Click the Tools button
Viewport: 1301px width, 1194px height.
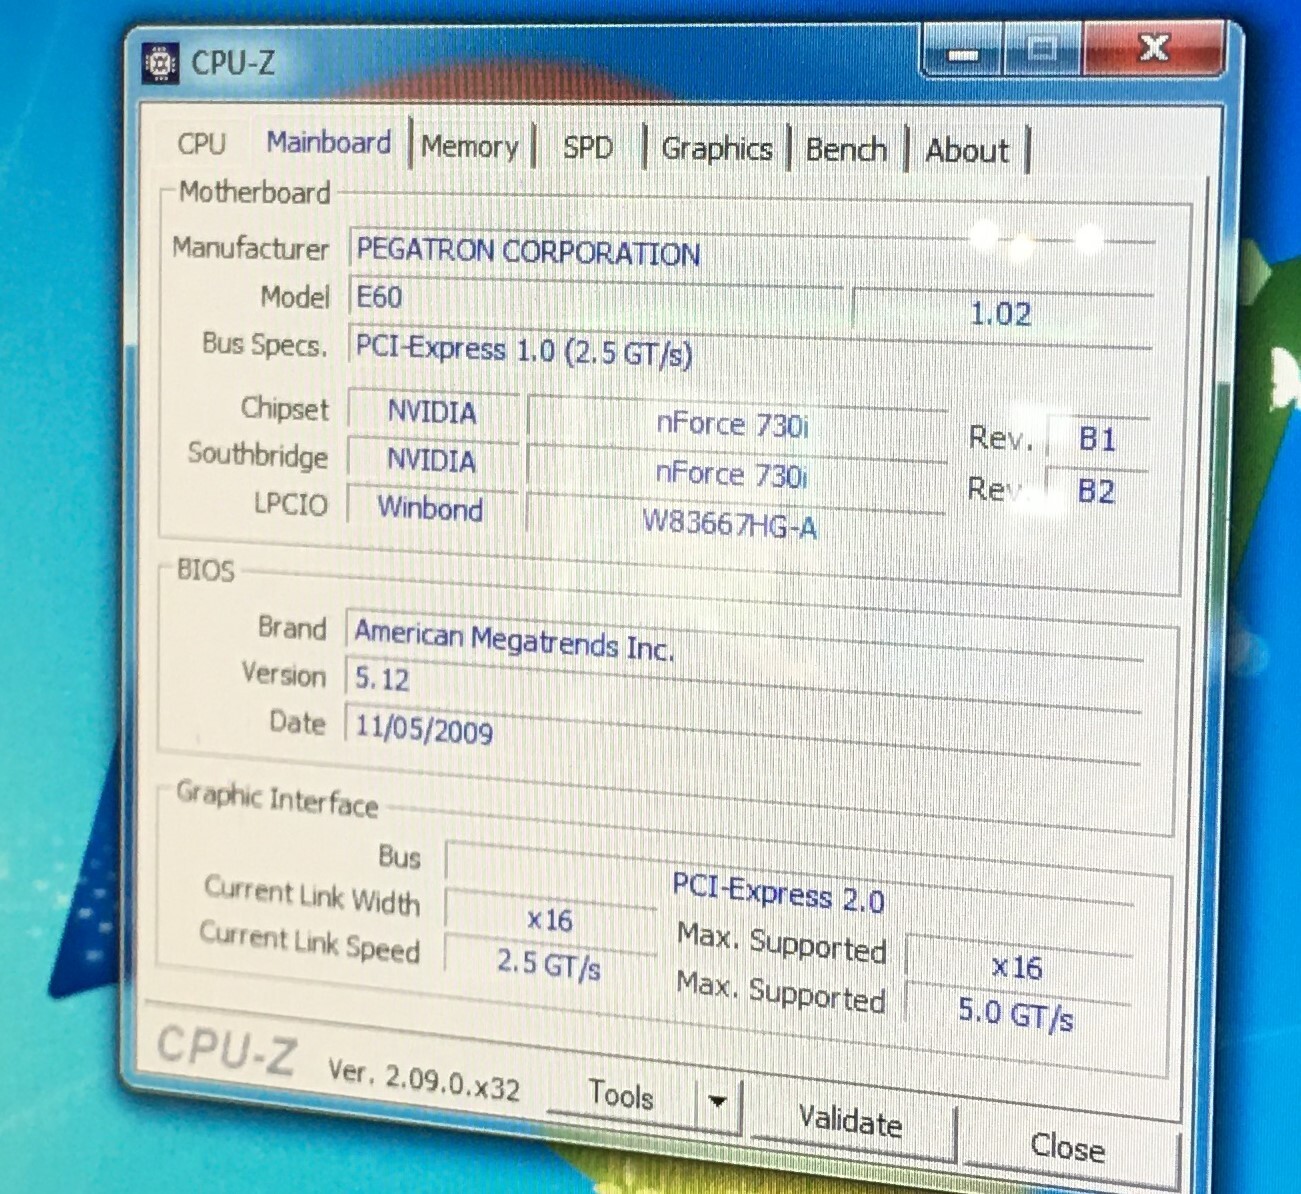point(621,1095)
